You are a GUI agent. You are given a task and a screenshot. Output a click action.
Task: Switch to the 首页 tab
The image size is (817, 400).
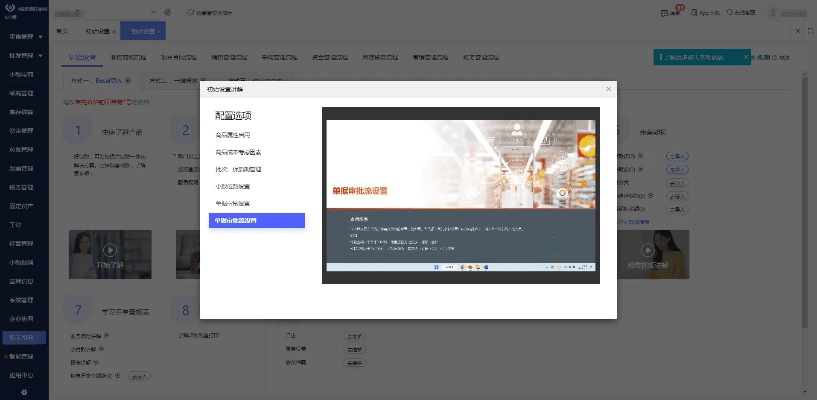pyautogui.click(x=62, y=32)
